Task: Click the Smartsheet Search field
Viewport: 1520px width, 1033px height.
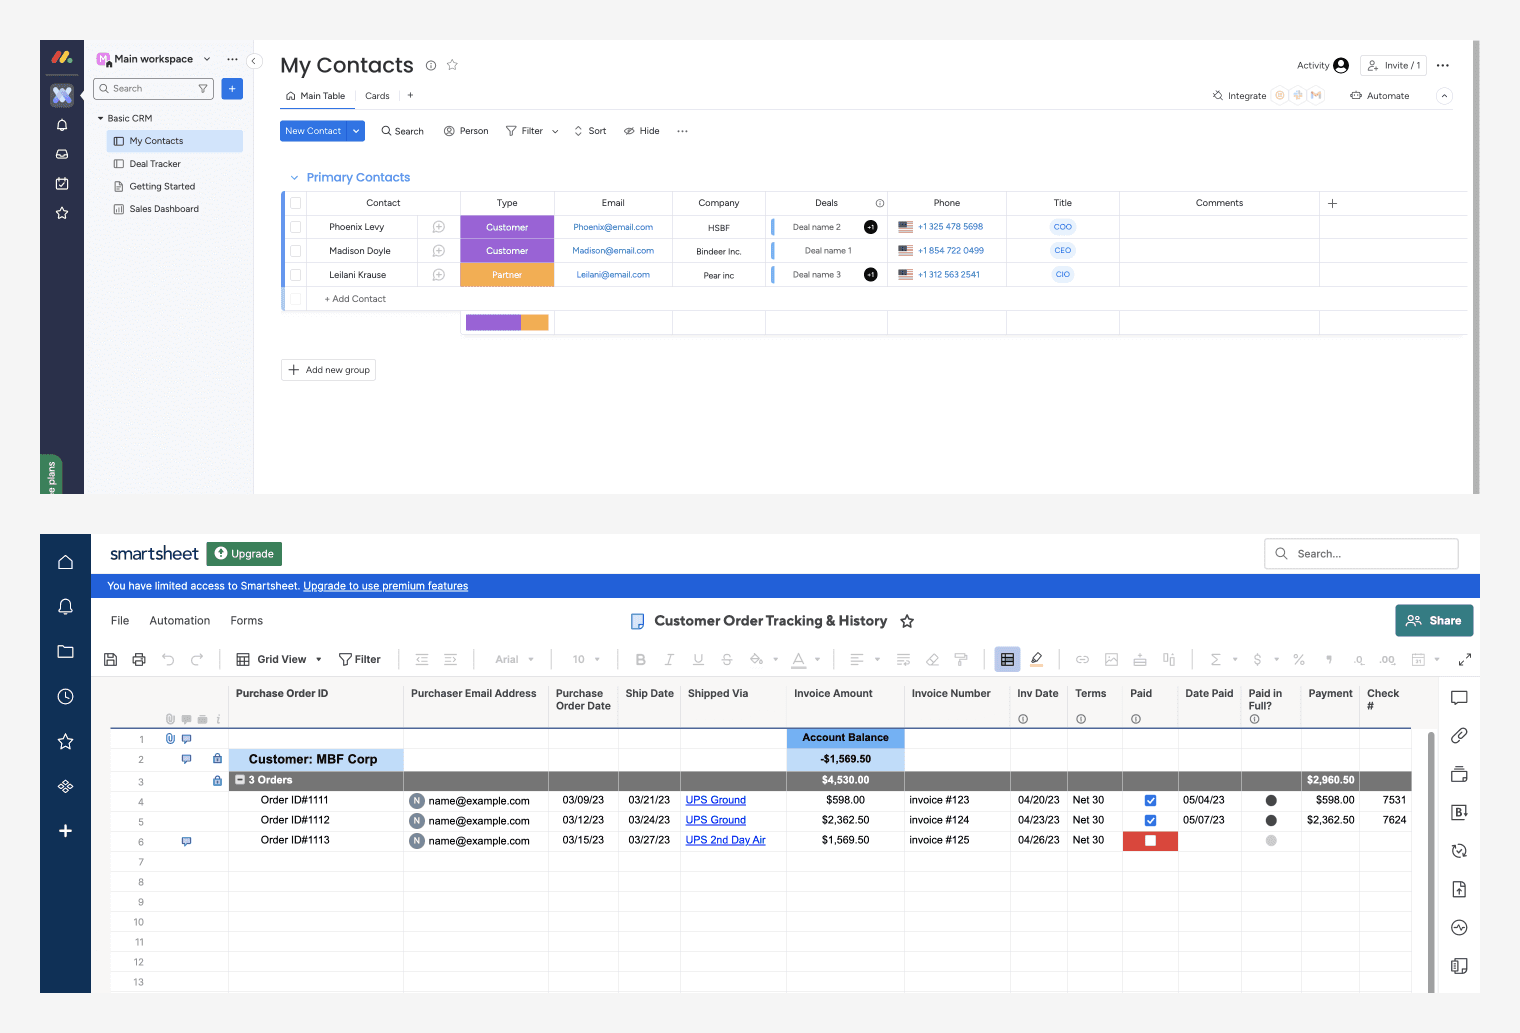Action: [x=1361, y=554]
